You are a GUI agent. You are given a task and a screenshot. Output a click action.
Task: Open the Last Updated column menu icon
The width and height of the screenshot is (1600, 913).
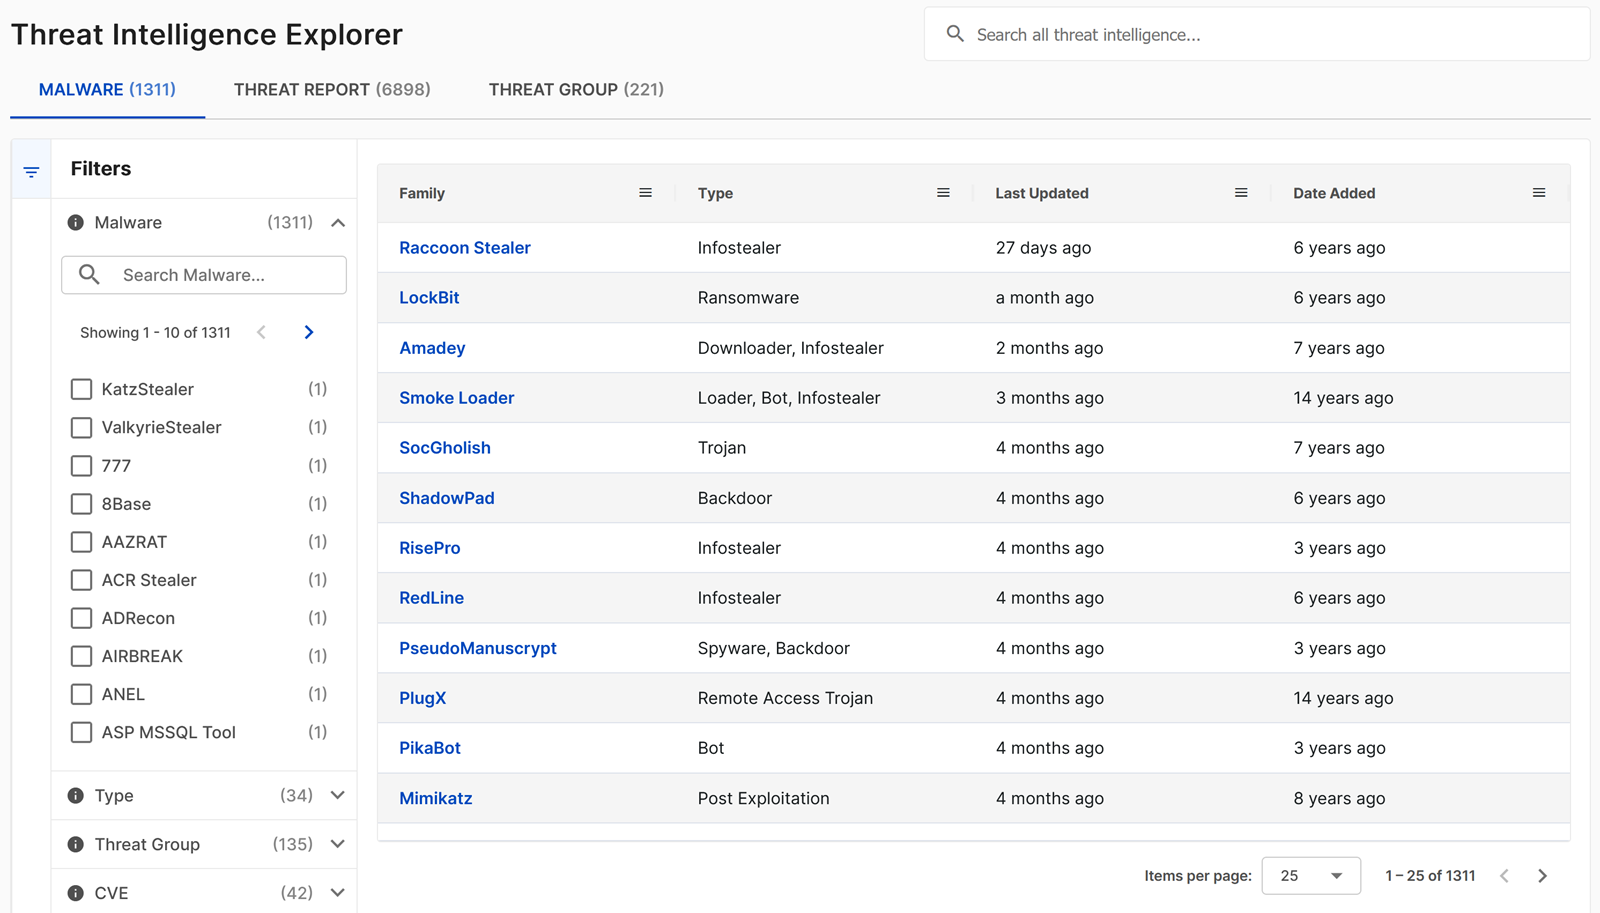[1241, 193]
